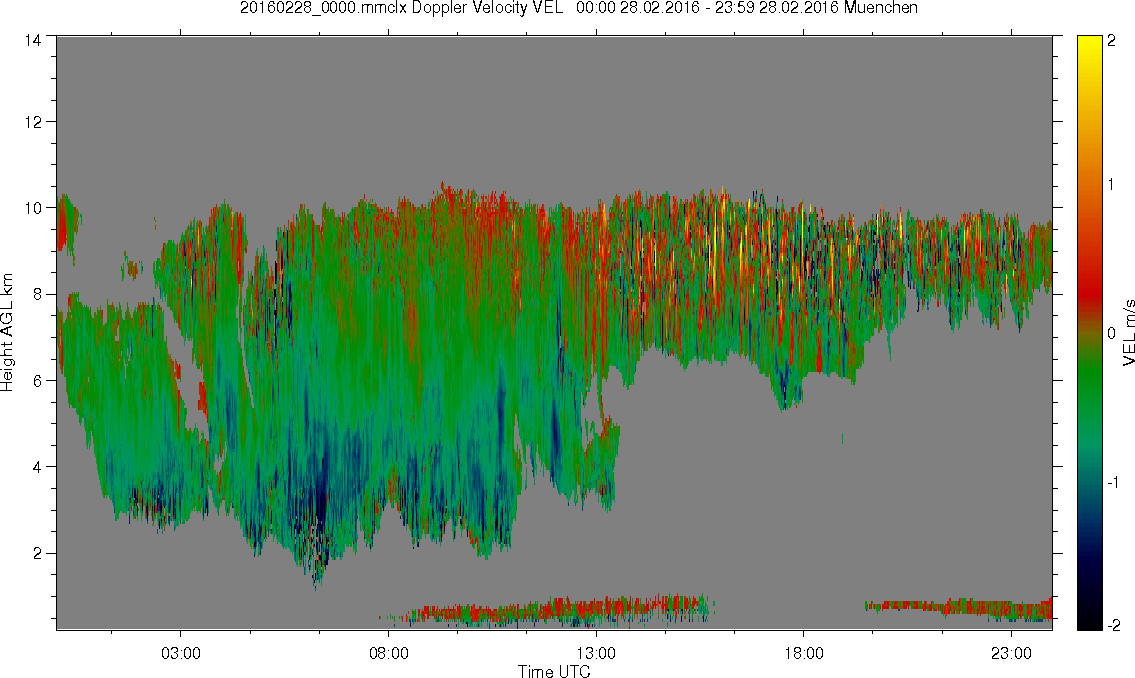Click the 23:00 time tick label
The height and width of the screenshot is (678, 1135).
pos(1011,653)
